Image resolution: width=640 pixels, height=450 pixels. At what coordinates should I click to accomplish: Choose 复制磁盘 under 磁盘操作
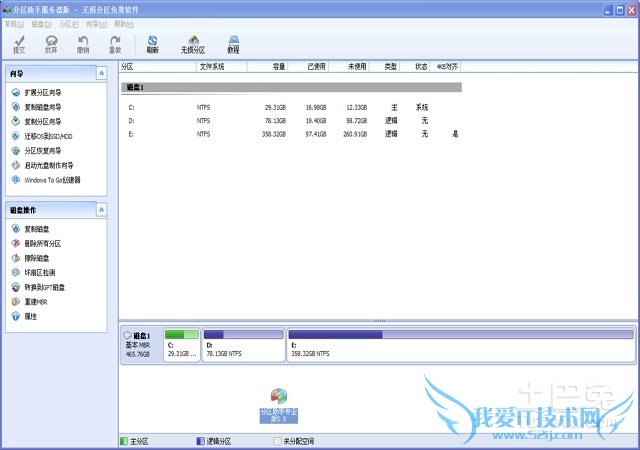(31, 229)
